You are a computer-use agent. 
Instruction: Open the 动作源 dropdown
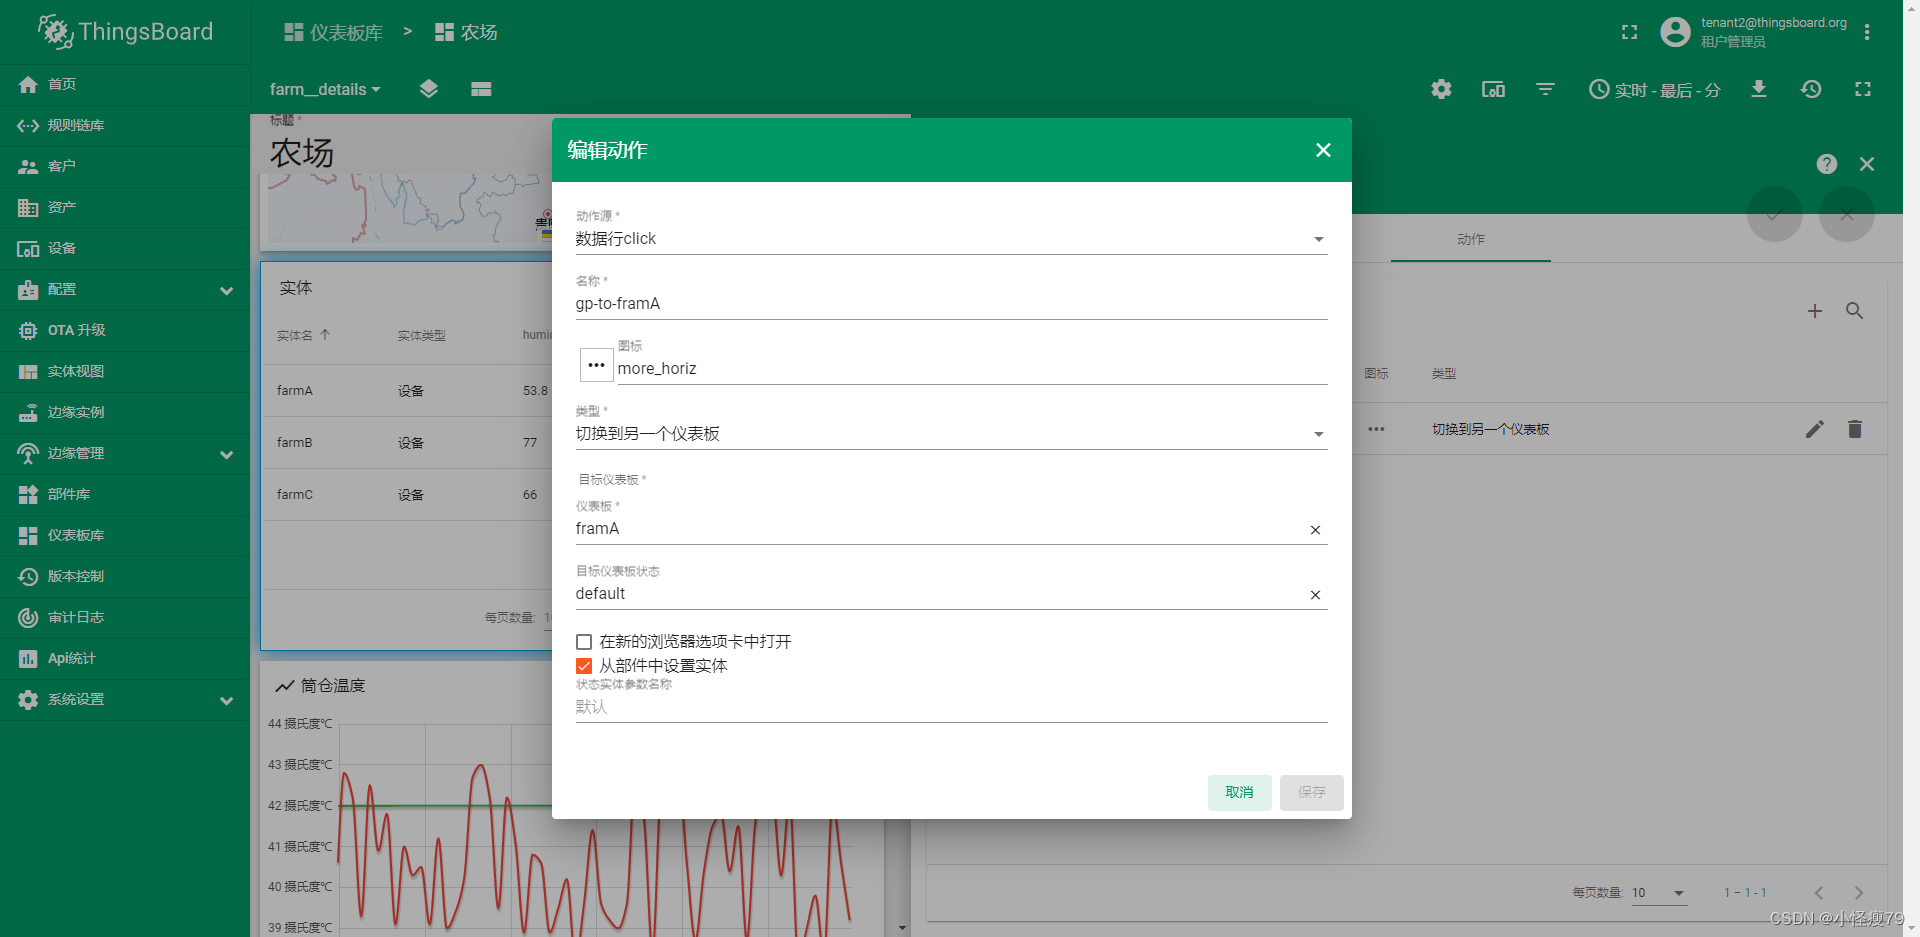coord(951,239)
